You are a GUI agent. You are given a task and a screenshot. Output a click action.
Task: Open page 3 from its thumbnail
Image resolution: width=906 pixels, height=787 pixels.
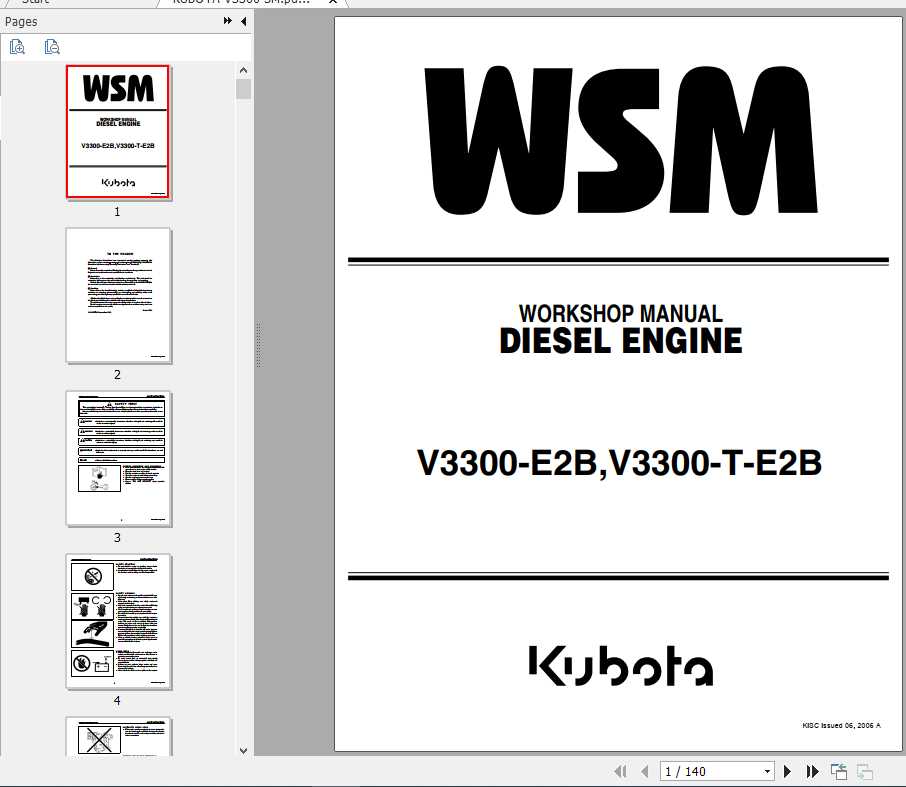118,458
